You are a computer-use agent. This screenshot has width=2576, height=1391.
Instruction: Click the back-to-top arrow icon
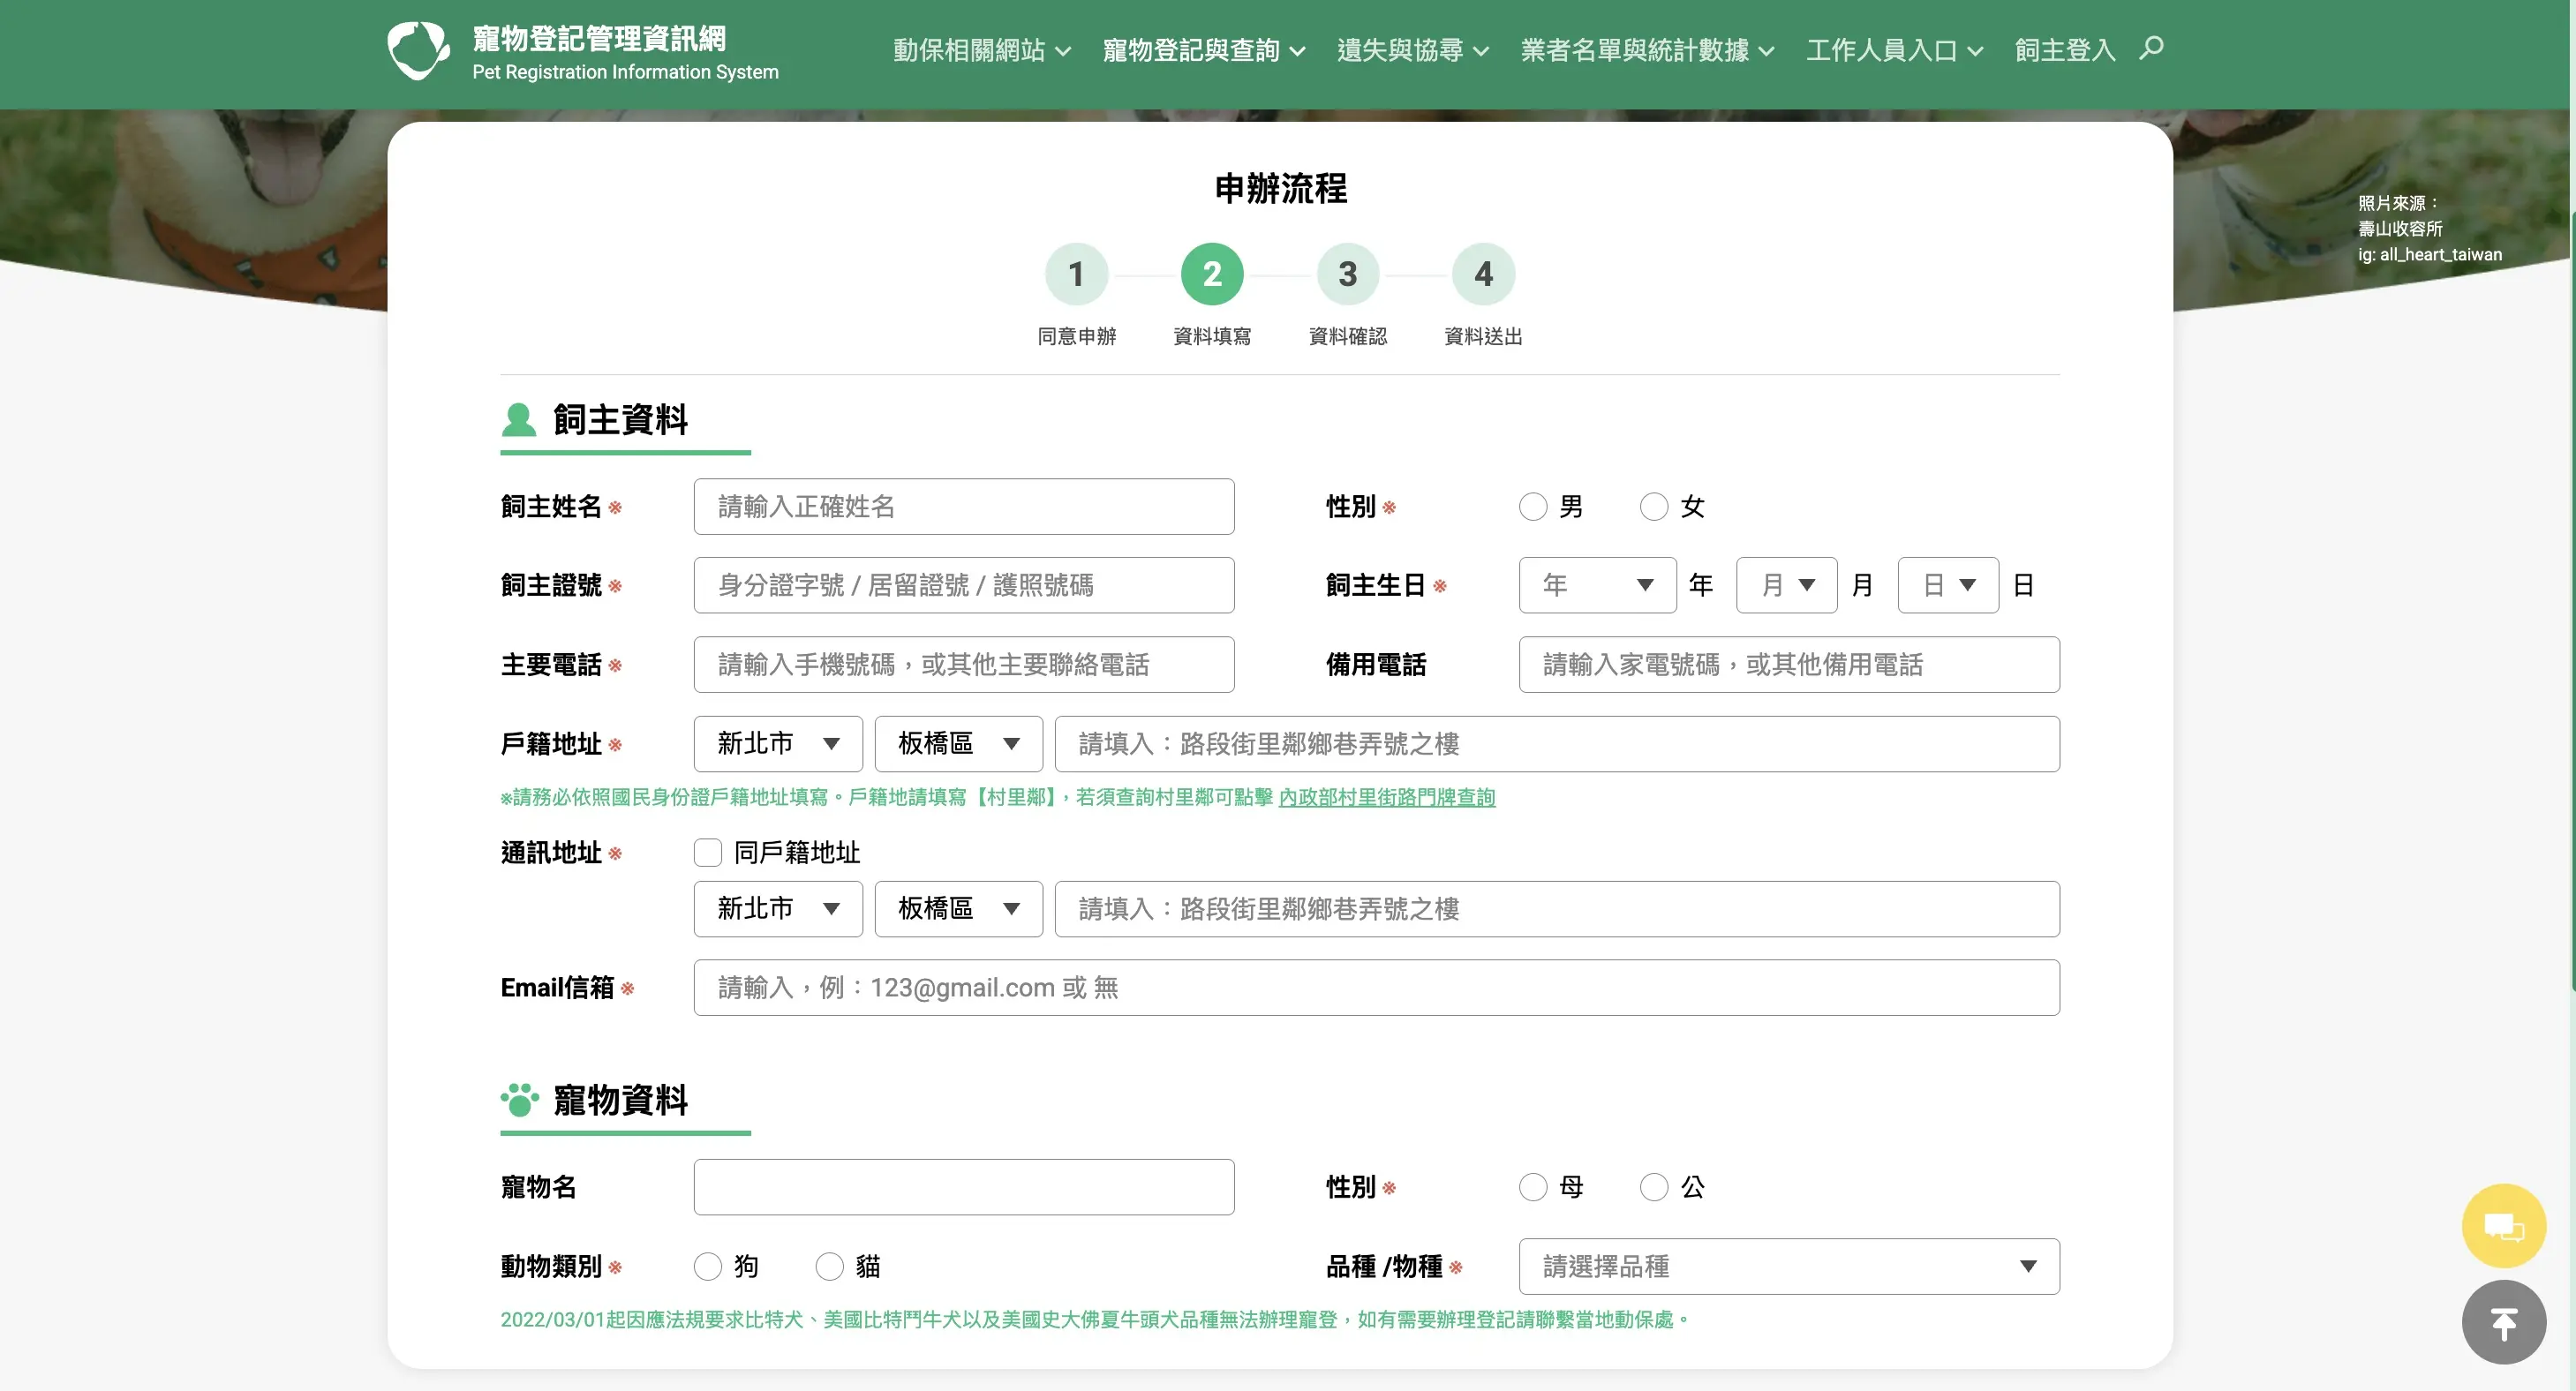[x=2504, y=1322]
